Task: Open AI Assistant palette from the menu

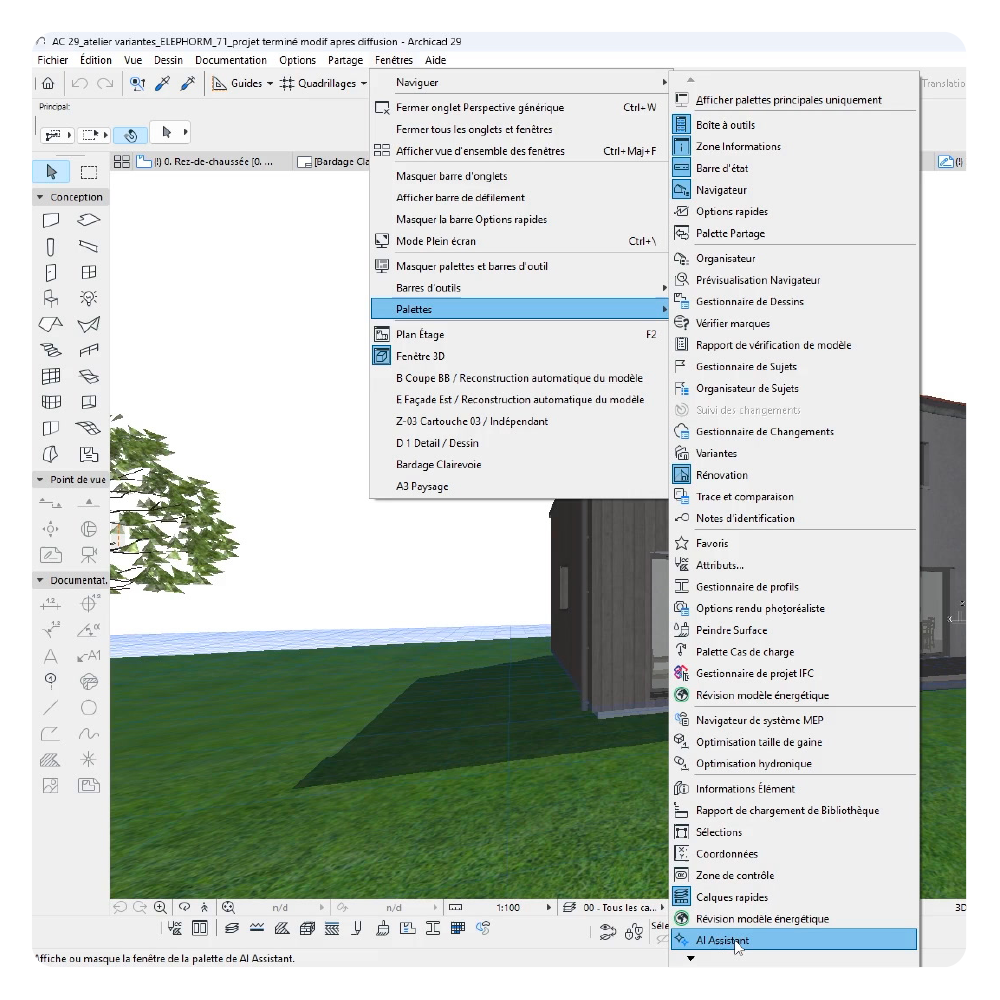Action: 722,940
